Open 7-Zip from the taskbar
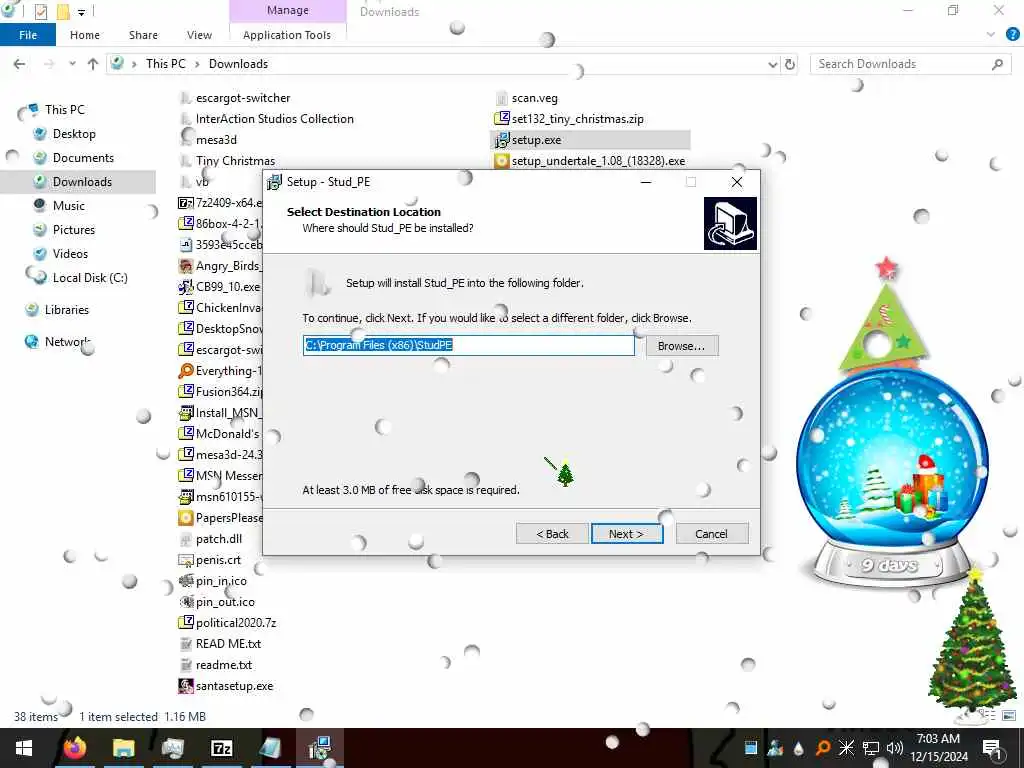This screenshot has height=768, width=1024. 222,748
